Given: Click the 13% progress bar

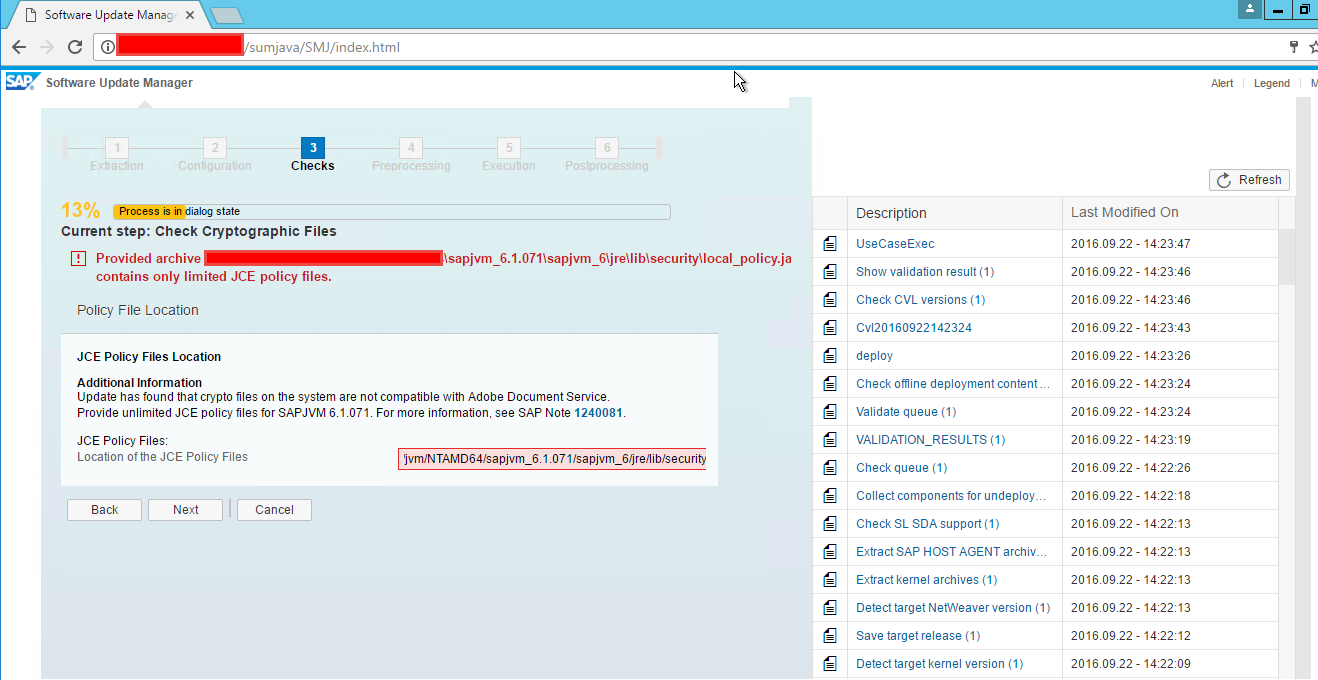Looking at the screenshot, I should click(x=392, y=212).
